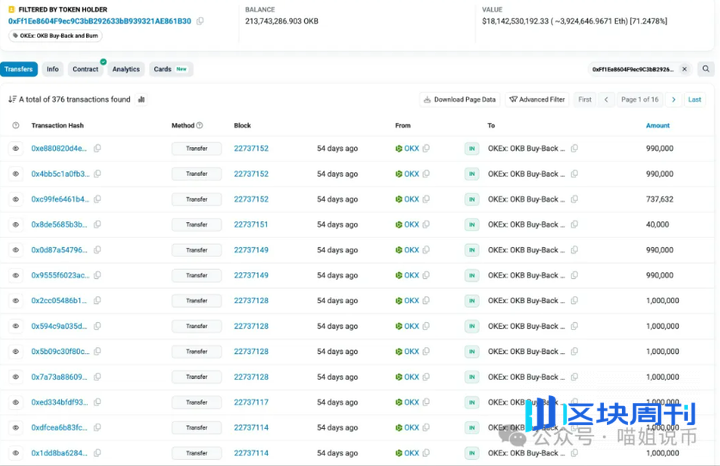Screen dimensions: 720x466
Task: Copy hash 0x4bb5c1a0fb3 icon
Action: point(97,174)
